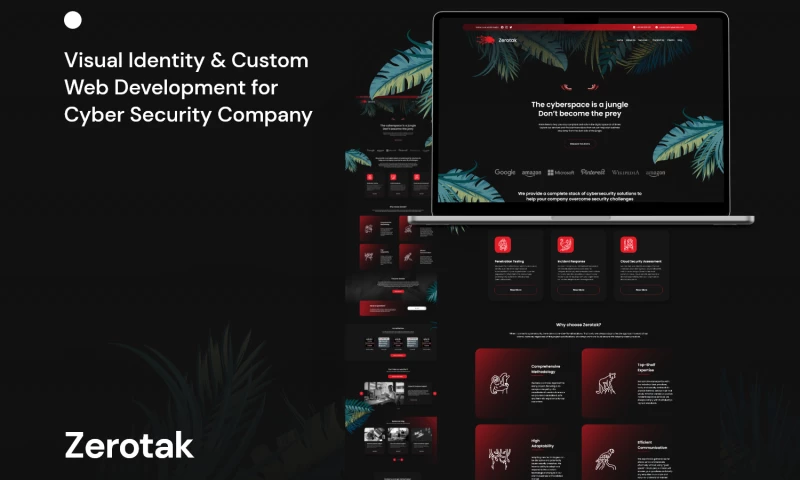
Task: Open the Twitter icon in red top bar
Action: [x=511, y=27]
